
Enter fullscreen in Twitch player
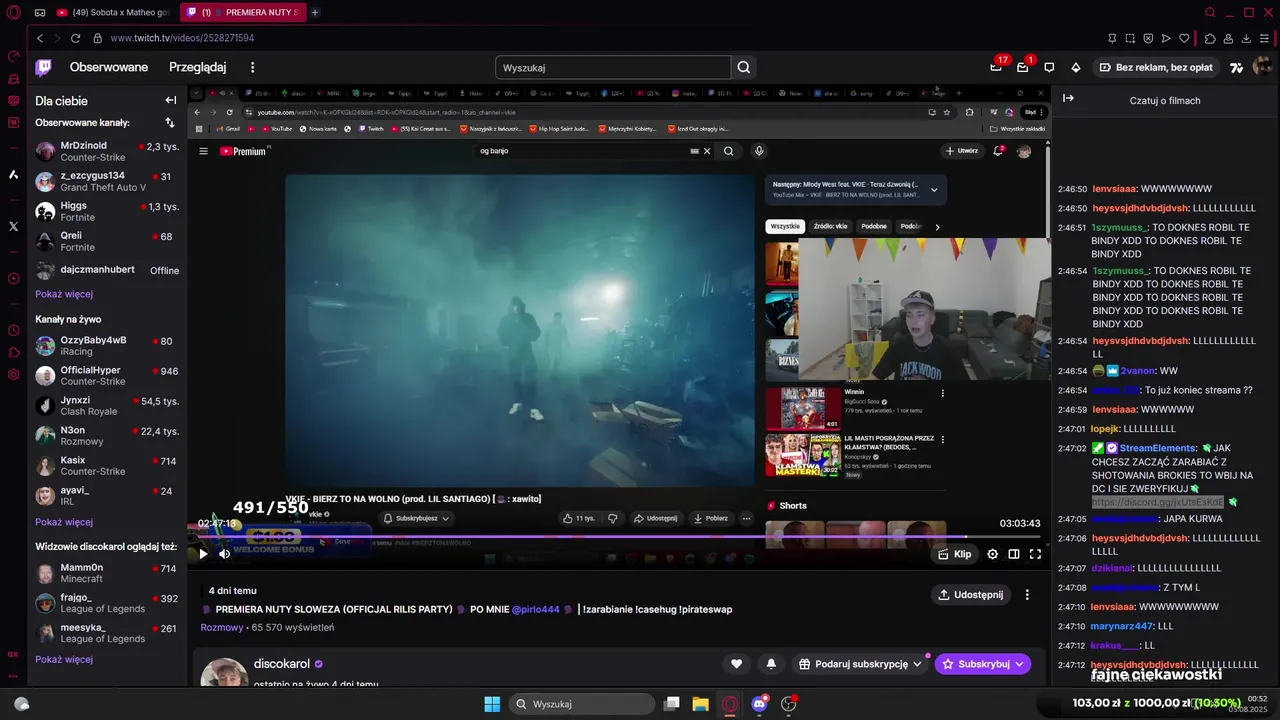coord(1036,554)
